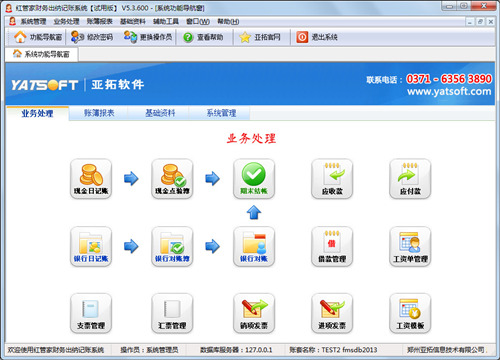Open 应收款 receivables icon
Viewport: 500px width, 360px height.
coord(332,179)
